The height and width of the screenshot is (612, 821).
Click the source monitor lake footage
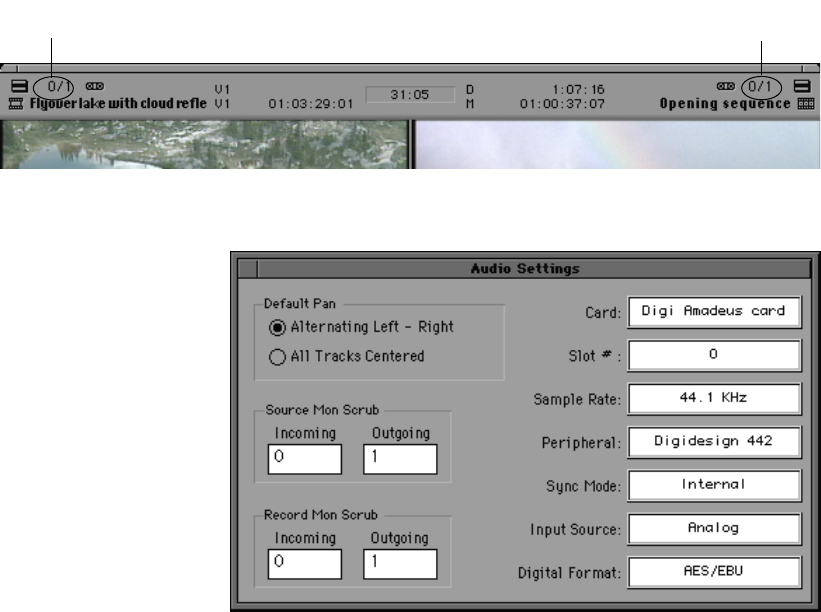pos(204,144)
